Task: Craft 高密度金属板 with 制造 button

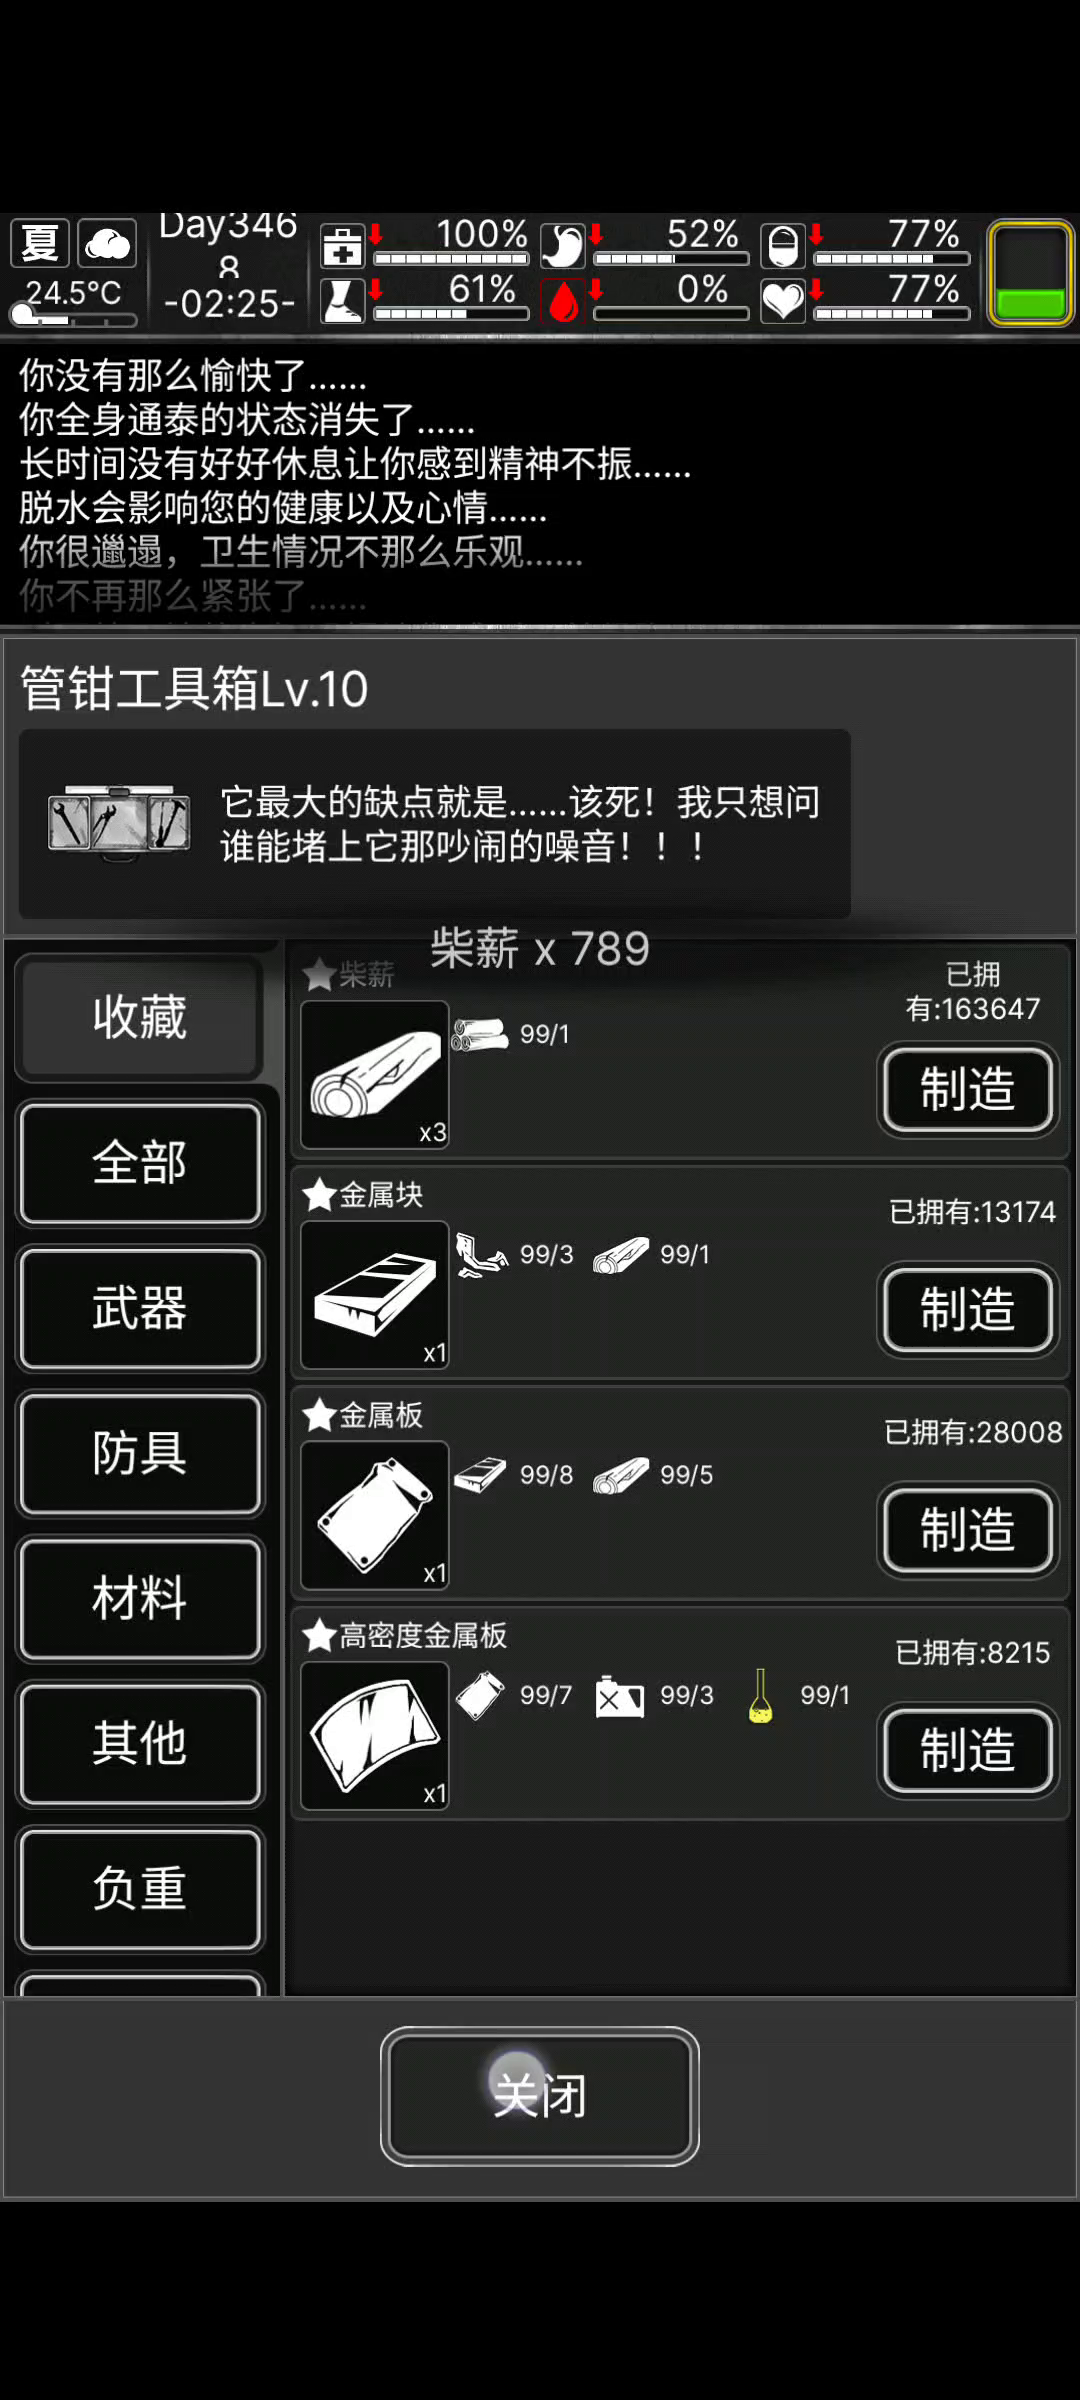Action: tap(968, 1750)
